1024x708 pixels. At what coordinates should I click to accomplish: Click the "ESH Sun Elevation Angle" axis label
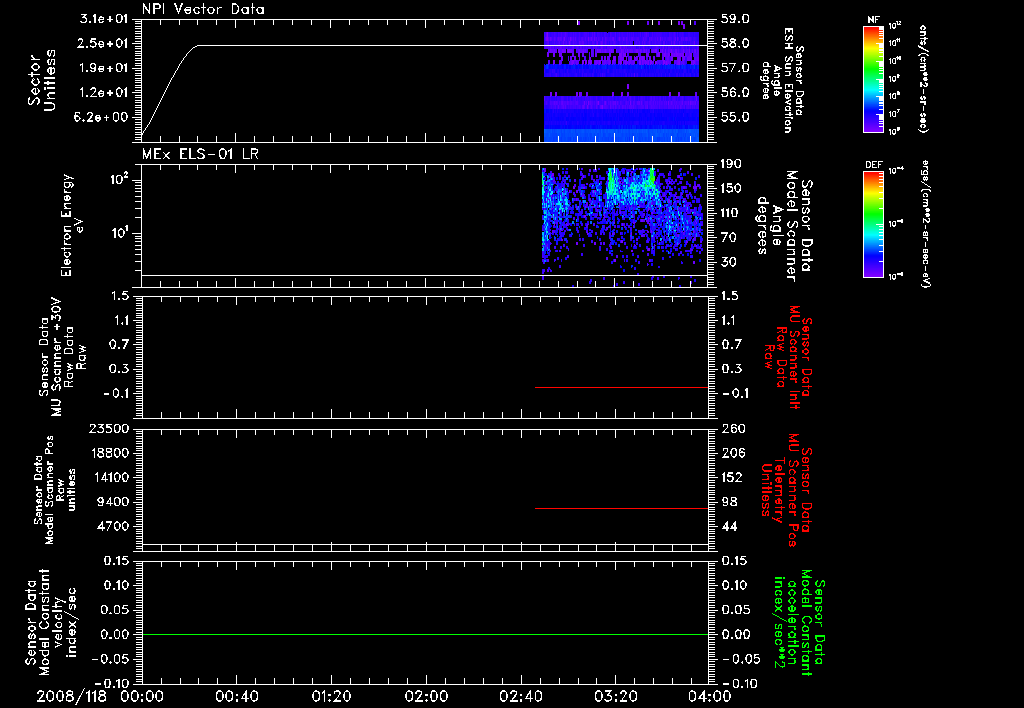click(783, 80)
